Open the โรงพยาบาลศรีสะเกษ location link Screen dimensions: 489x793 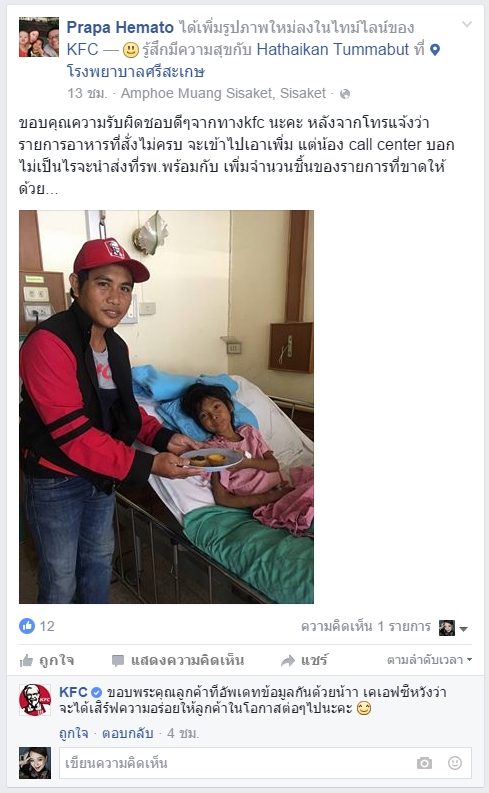coord(136,71)
